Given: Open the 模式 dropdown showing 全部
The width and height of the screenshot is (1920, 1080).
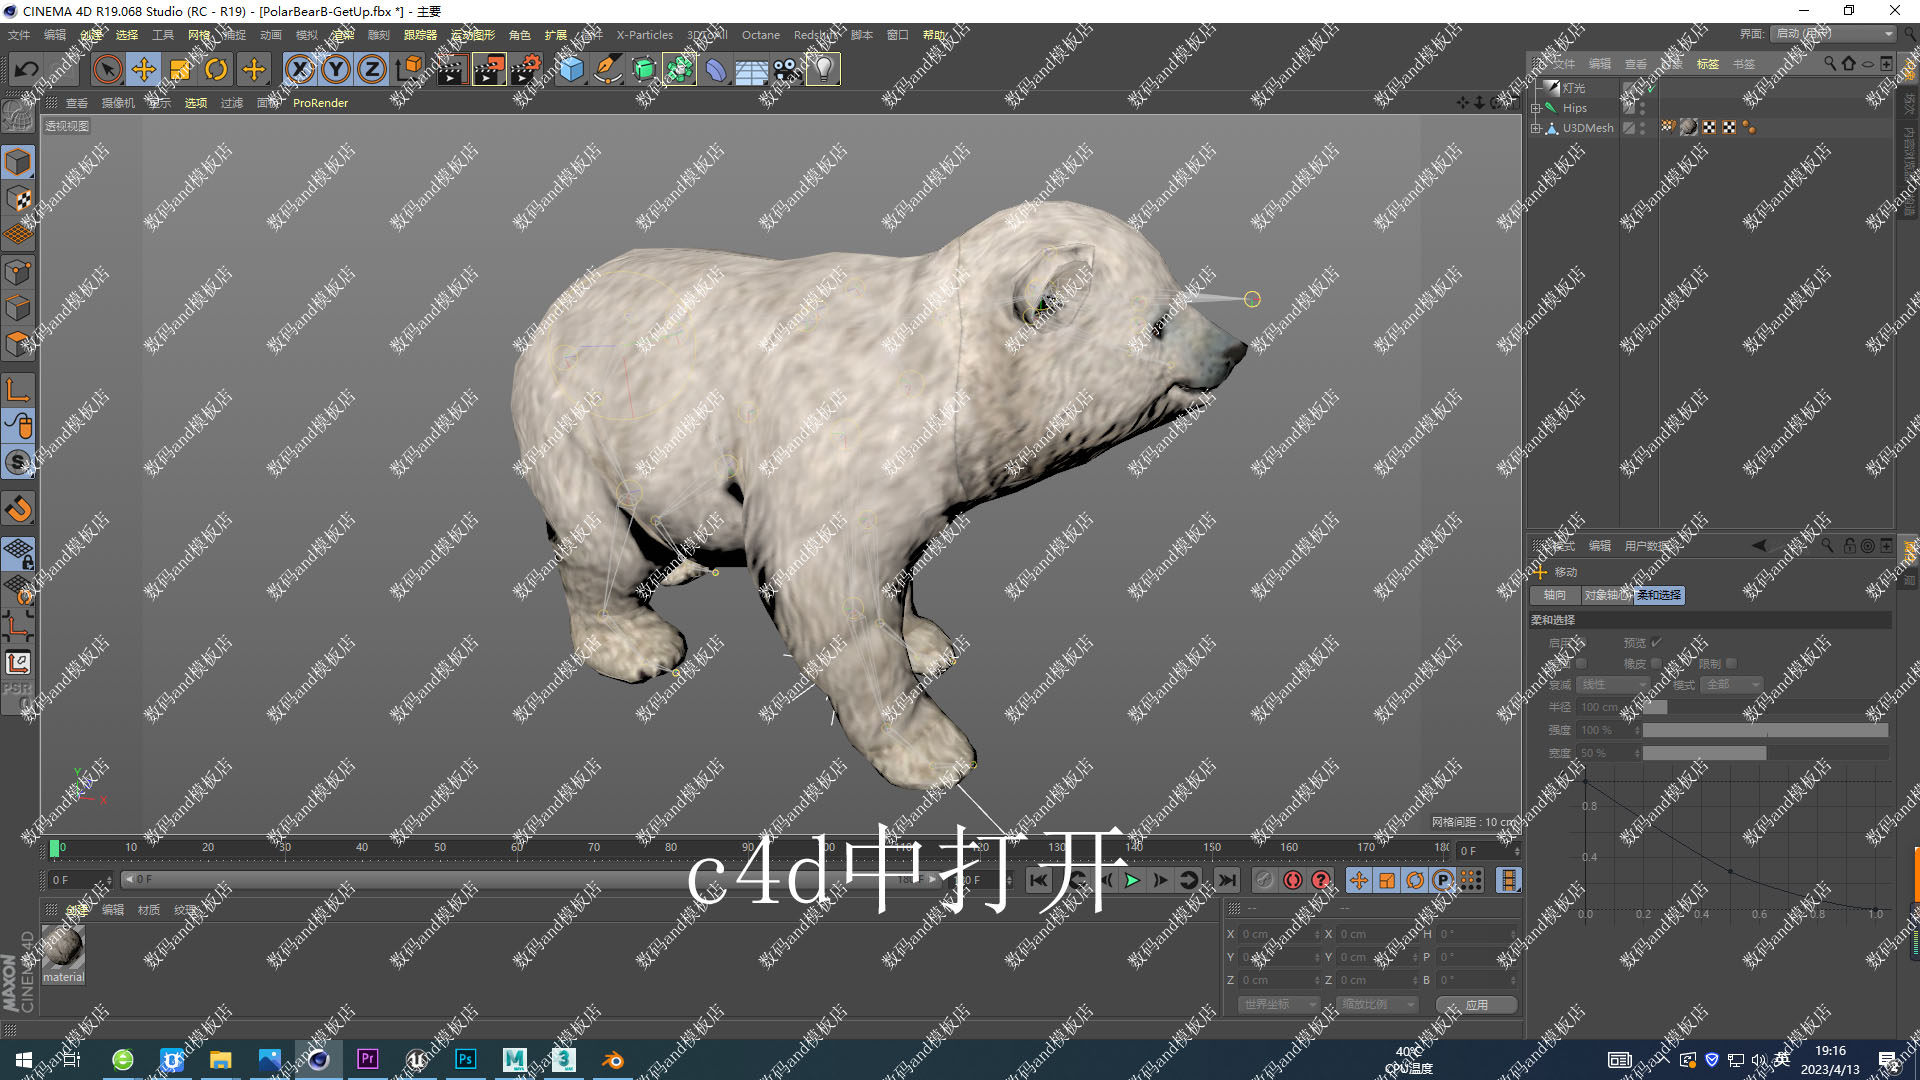Looking at the screenshot, I should 1731,685.
